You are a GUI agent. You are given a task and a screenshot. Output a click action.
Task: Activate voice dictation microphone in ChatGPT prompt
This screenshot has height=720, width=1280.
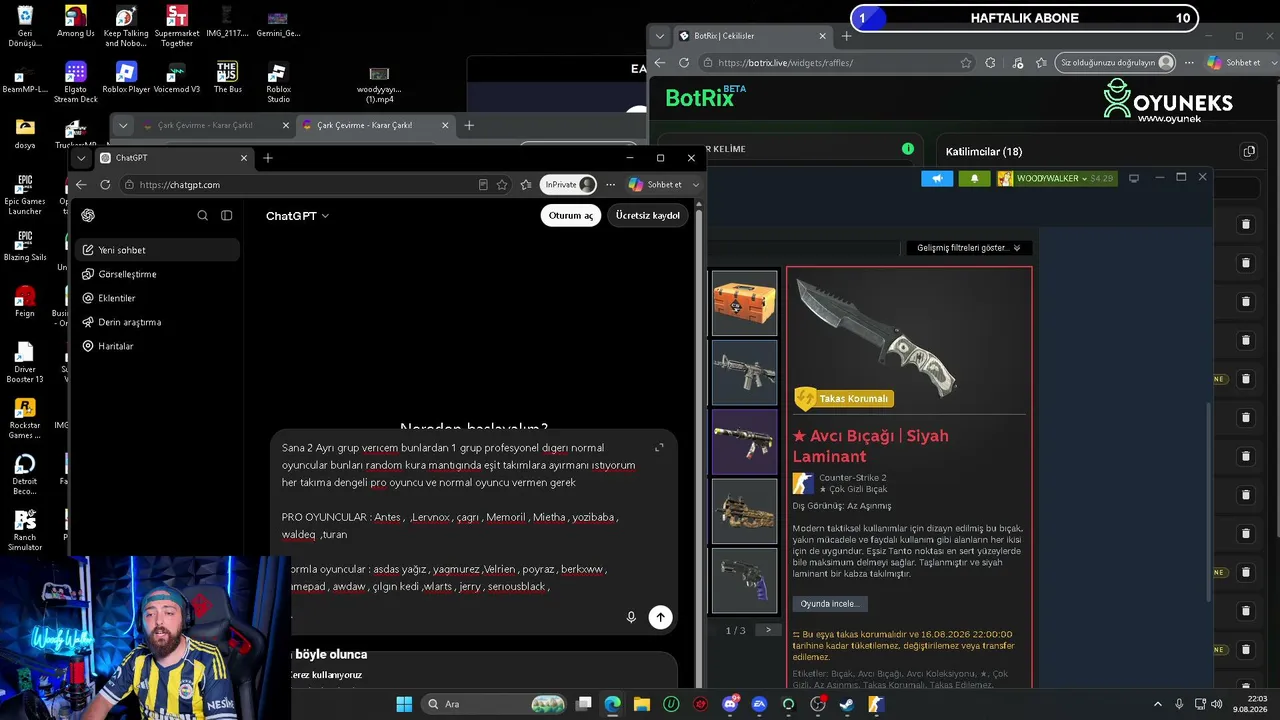[x=631, y=617]
